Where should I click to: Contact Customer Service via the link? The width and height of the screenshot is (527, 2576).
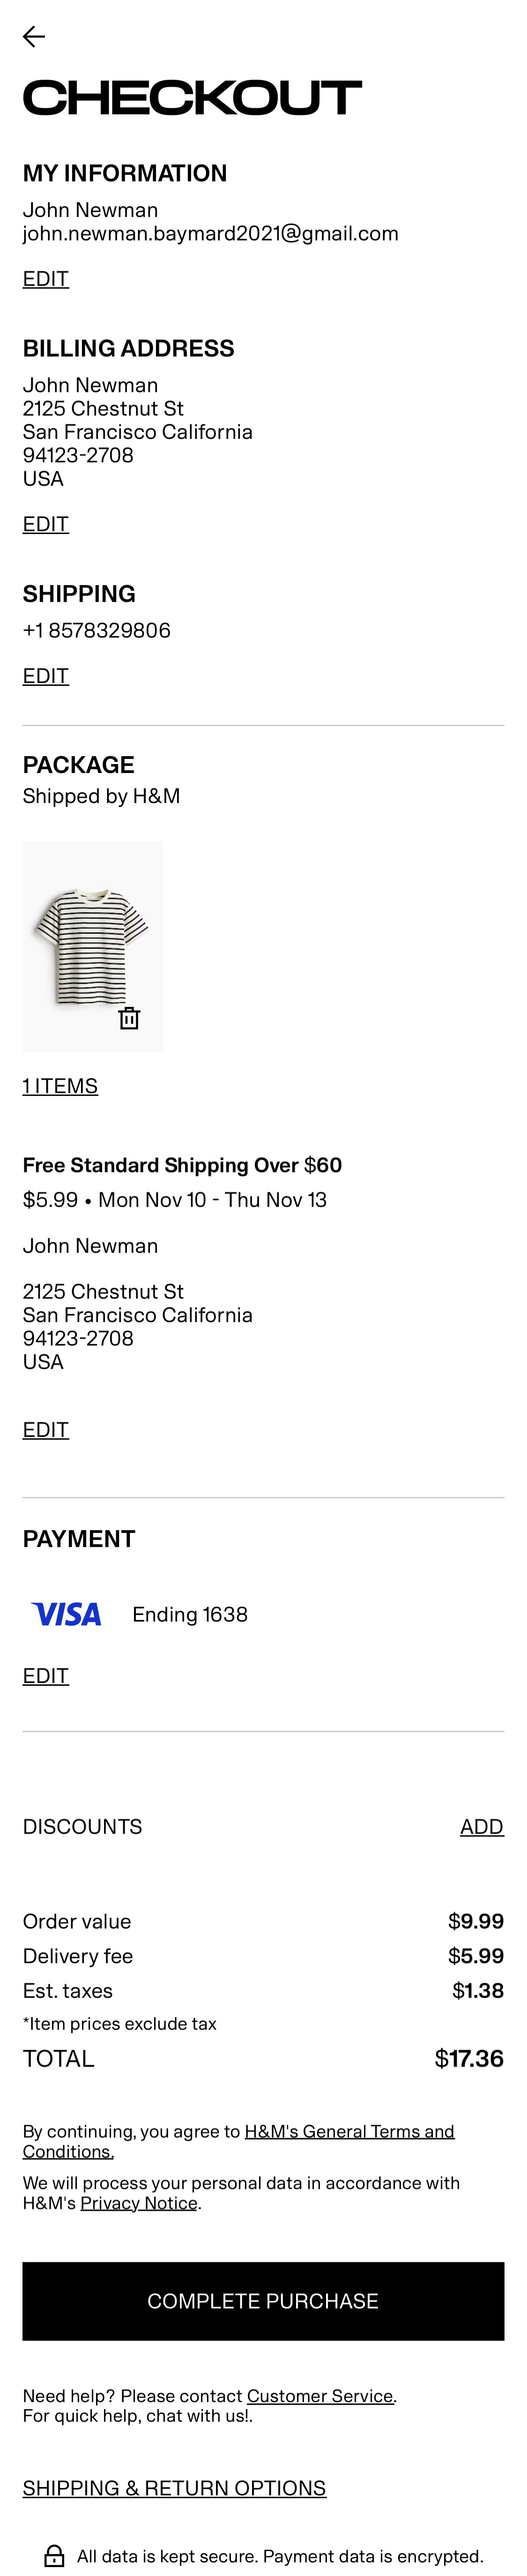320,2396
